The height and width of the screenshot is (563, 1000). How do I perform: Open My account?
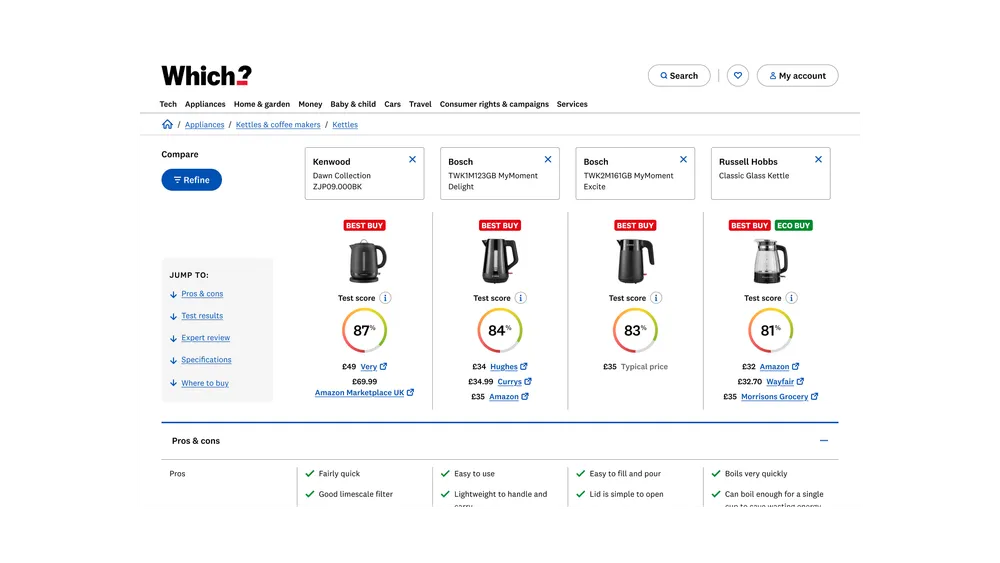797,76
